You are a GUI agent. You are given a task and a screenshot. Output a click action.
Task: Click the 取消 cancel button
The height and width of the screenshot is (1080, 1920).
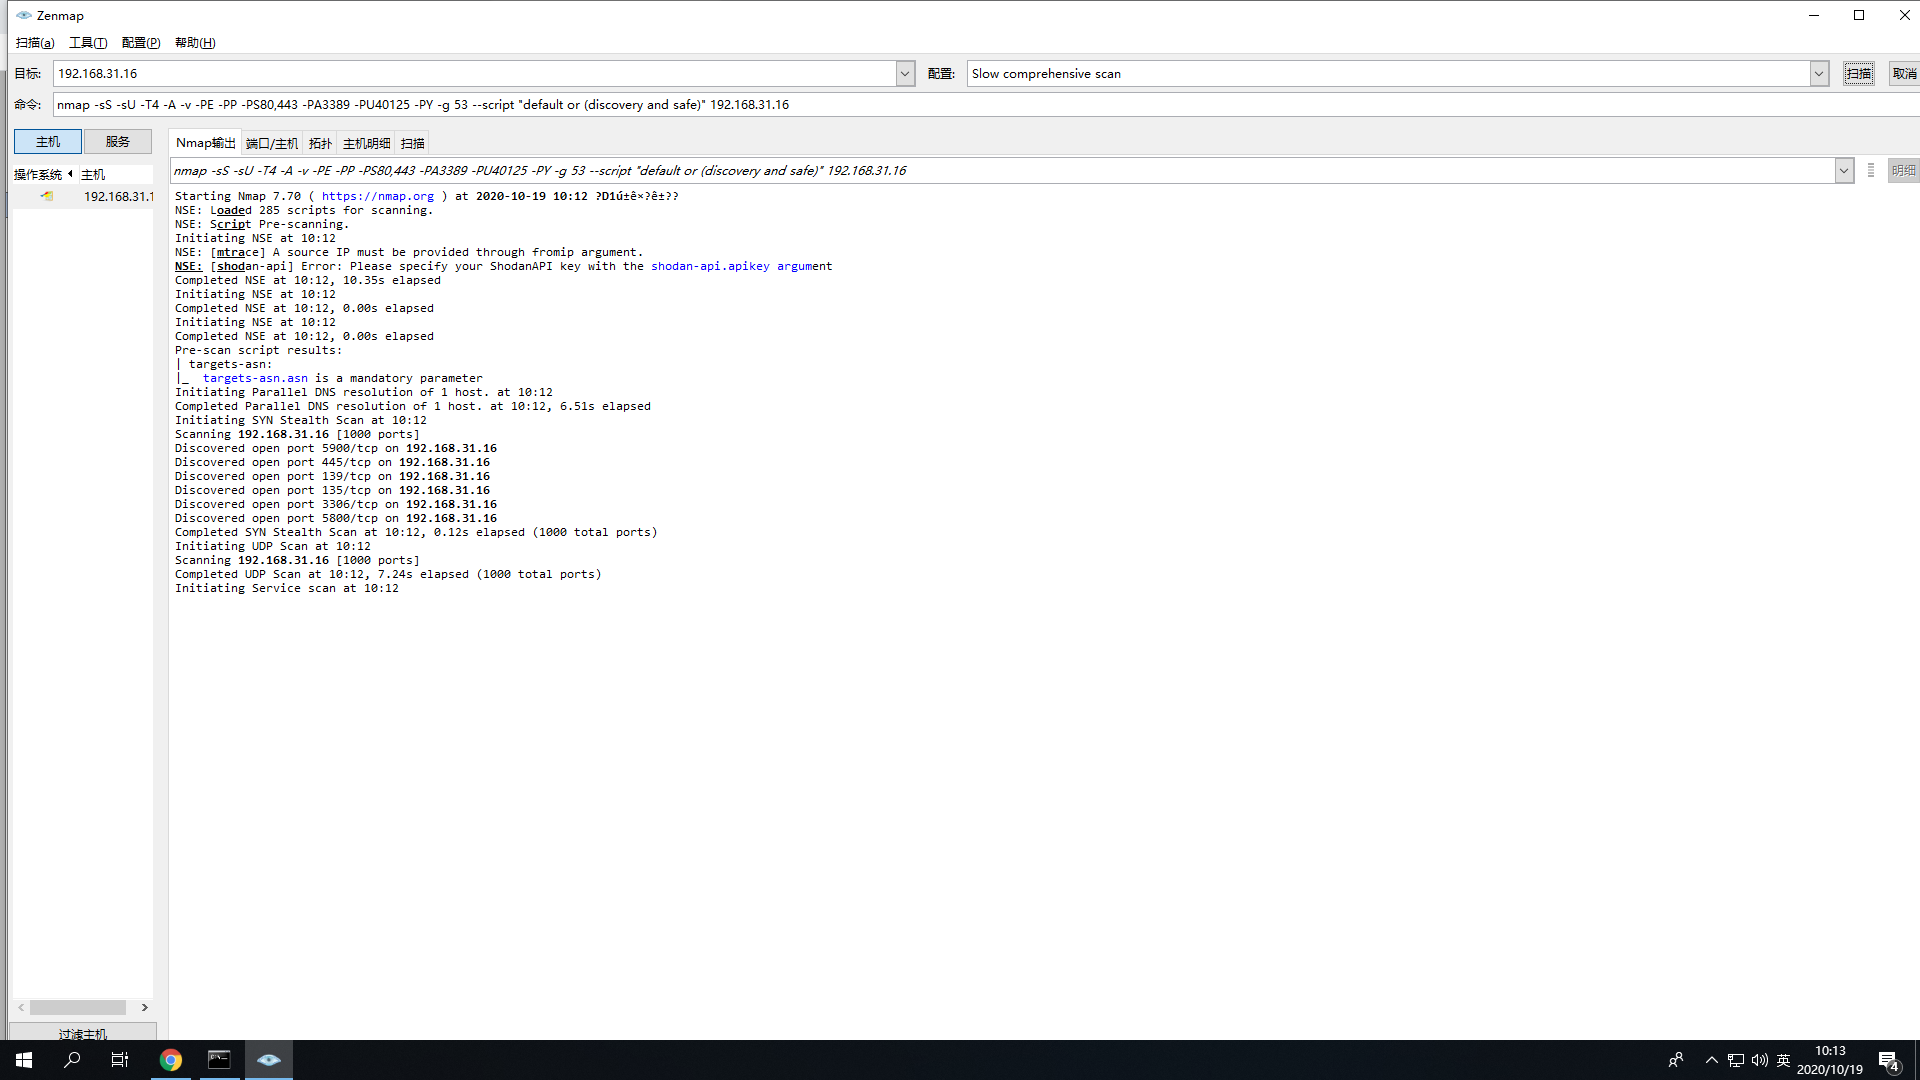1904,73
